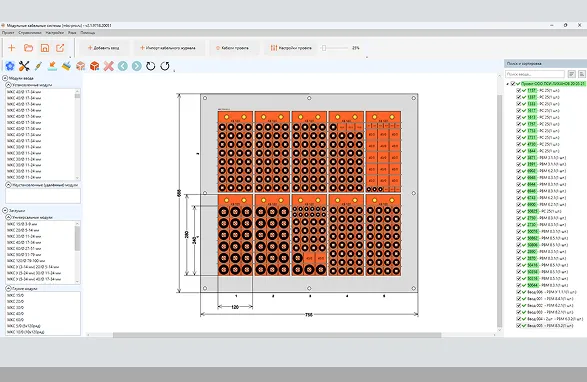Toggle checkbox for Ввод 002 row
Screen dimensions: 587x382
pyautogui.click(x=518, y=306)
